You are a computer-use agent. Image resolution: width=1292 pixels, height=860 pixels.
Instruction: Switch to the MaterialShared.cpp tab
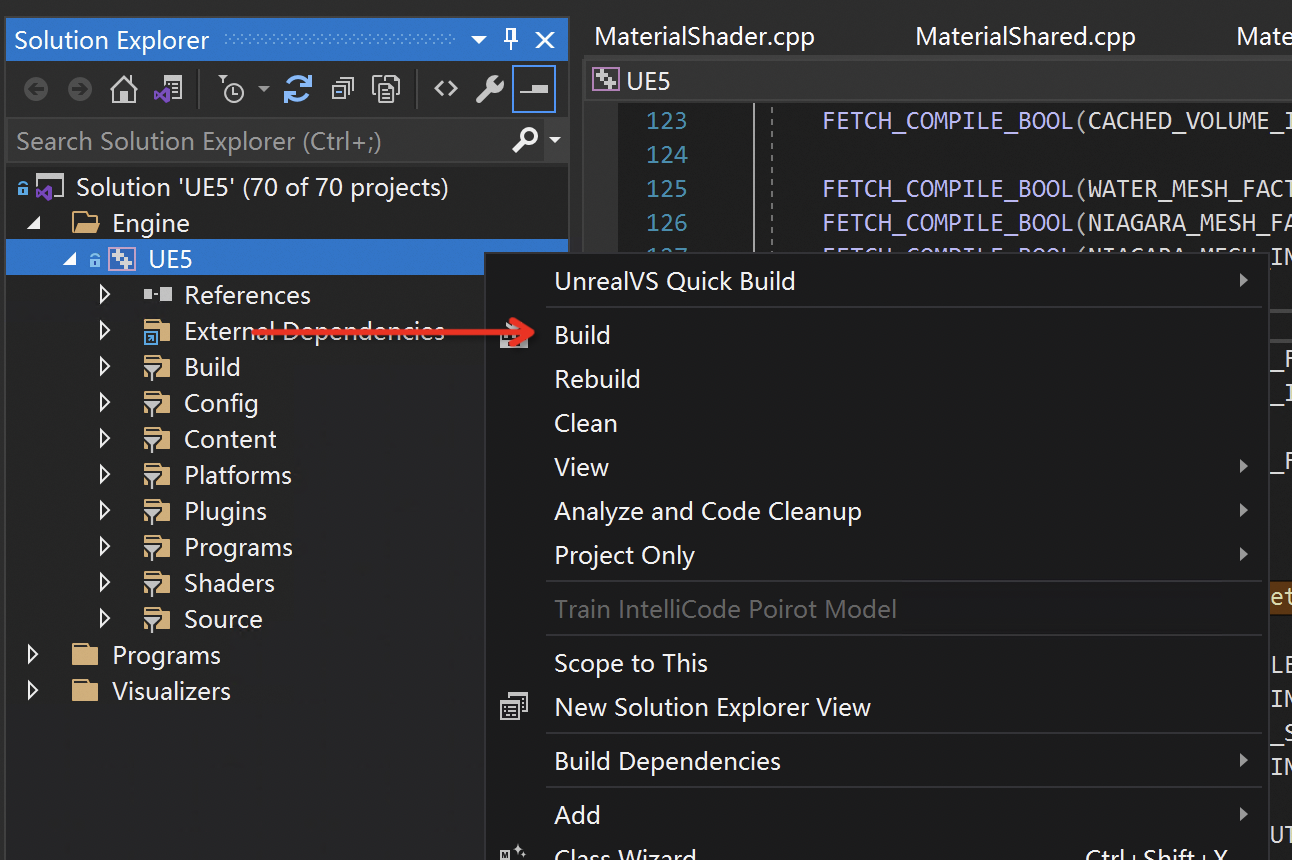pos(1025,37)
